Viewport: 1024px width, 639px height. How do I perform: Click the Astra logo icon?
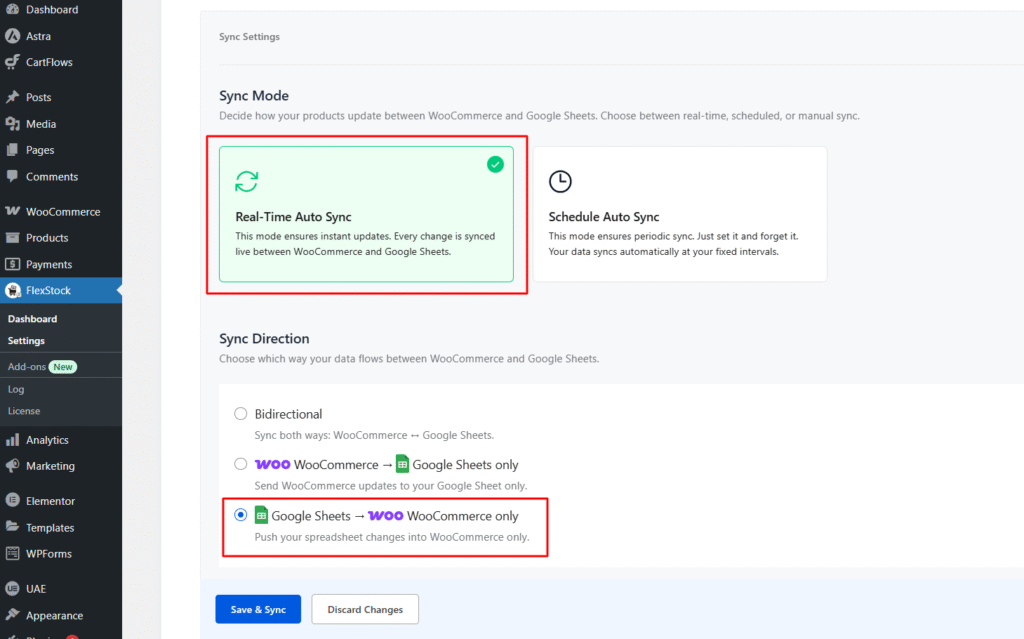[x=12, y=36]
